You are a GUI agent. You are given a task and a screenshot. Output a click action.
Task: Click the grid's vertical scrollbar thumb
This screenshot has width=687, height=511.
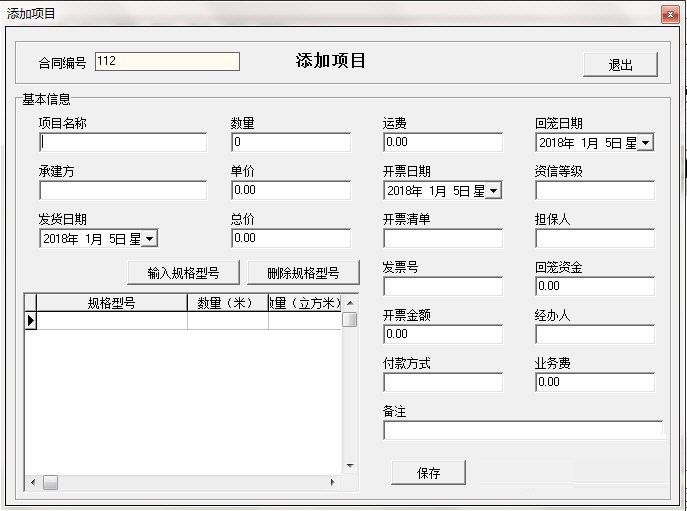tap(350, 319)
